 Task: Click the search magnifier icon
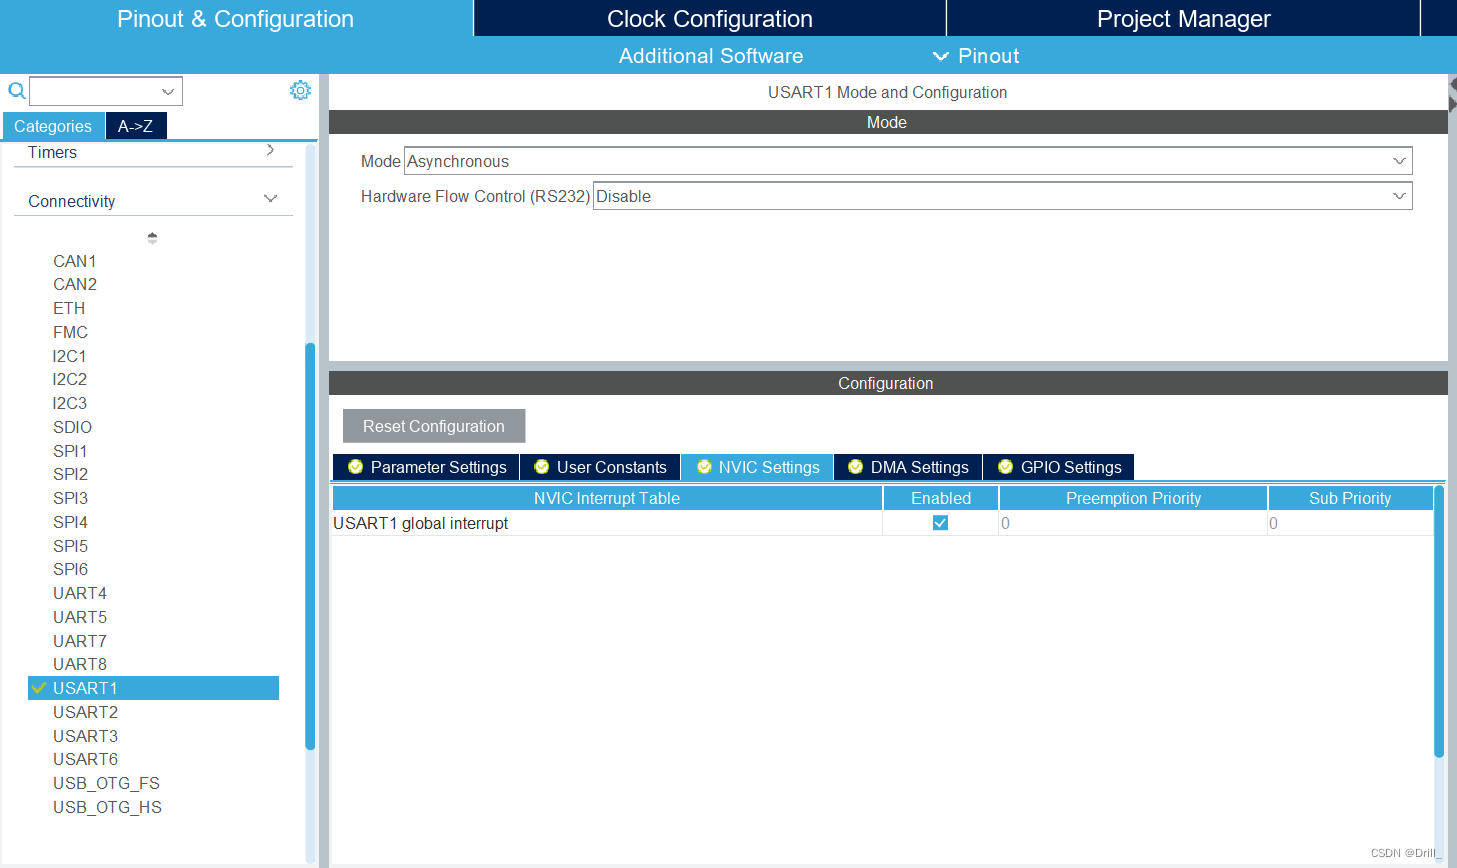tap(17, 91)
